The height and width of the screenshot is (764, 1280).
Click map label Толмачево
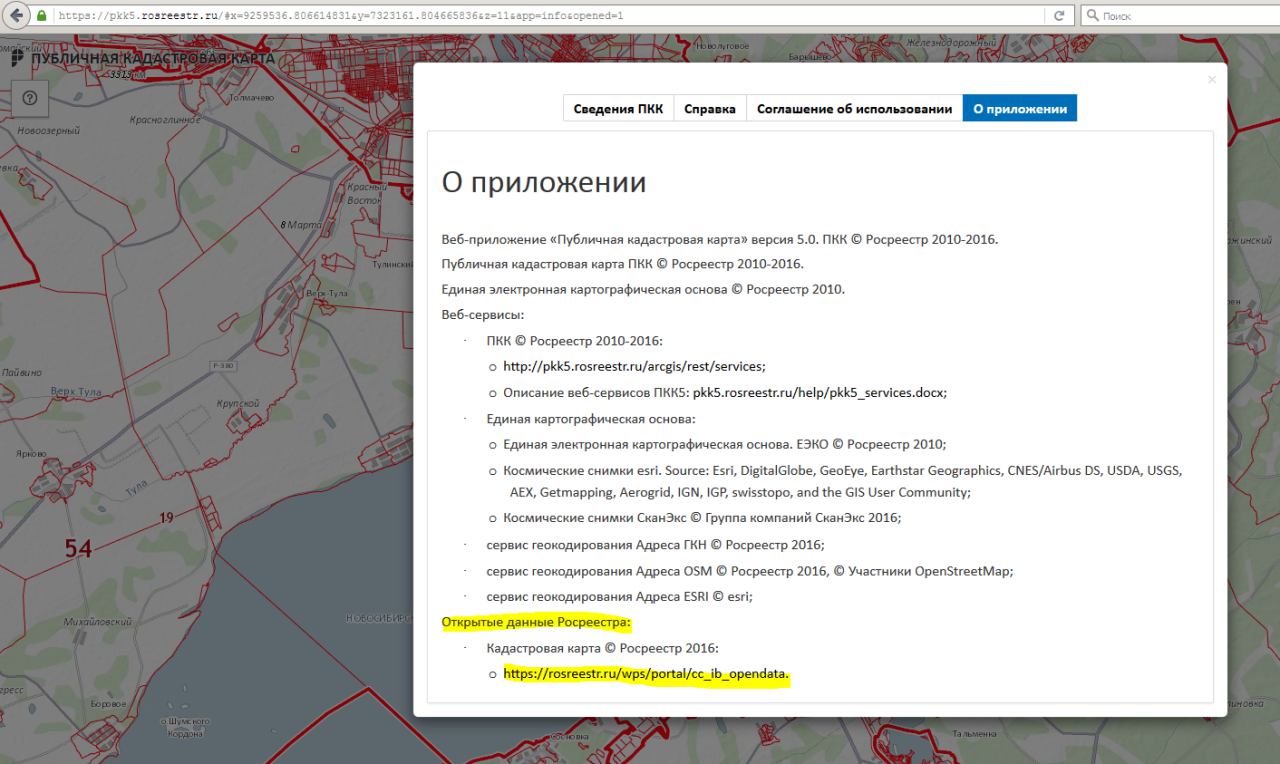[x=250, y=98]
